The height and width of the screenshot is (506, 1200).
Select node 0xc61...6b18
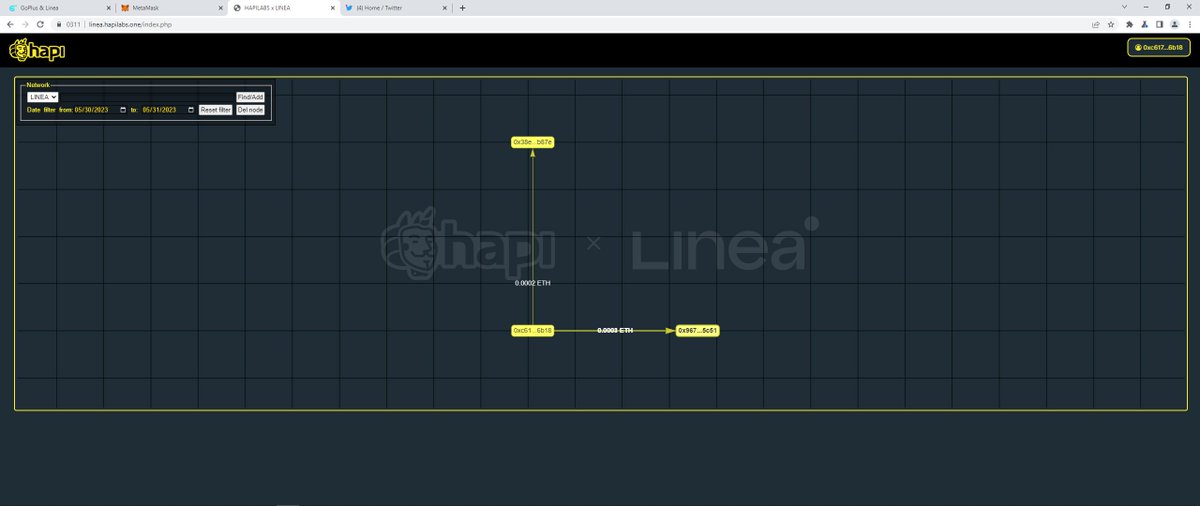pos(532,330)
